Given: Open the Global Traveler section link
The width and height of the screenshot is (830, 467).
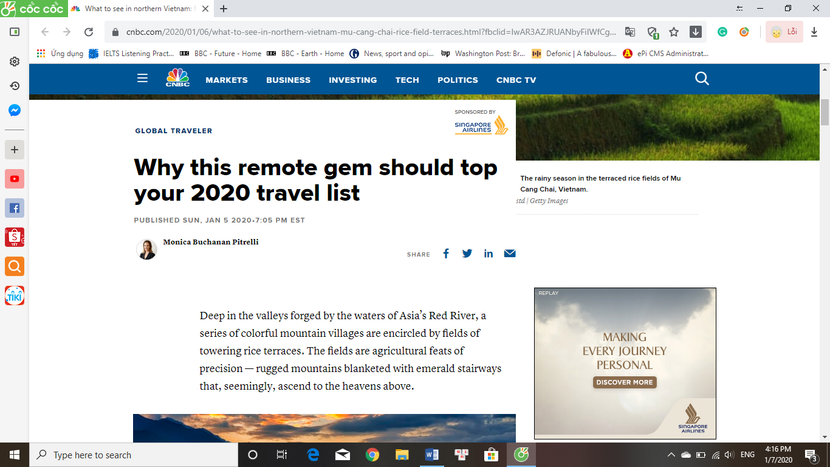Looking at the screenshot, I should (x=173, y=131).
